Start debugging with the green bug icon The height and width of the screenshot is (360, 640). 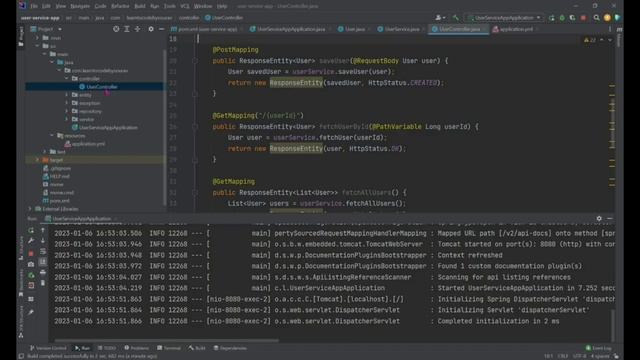click(x=562, y=18)
